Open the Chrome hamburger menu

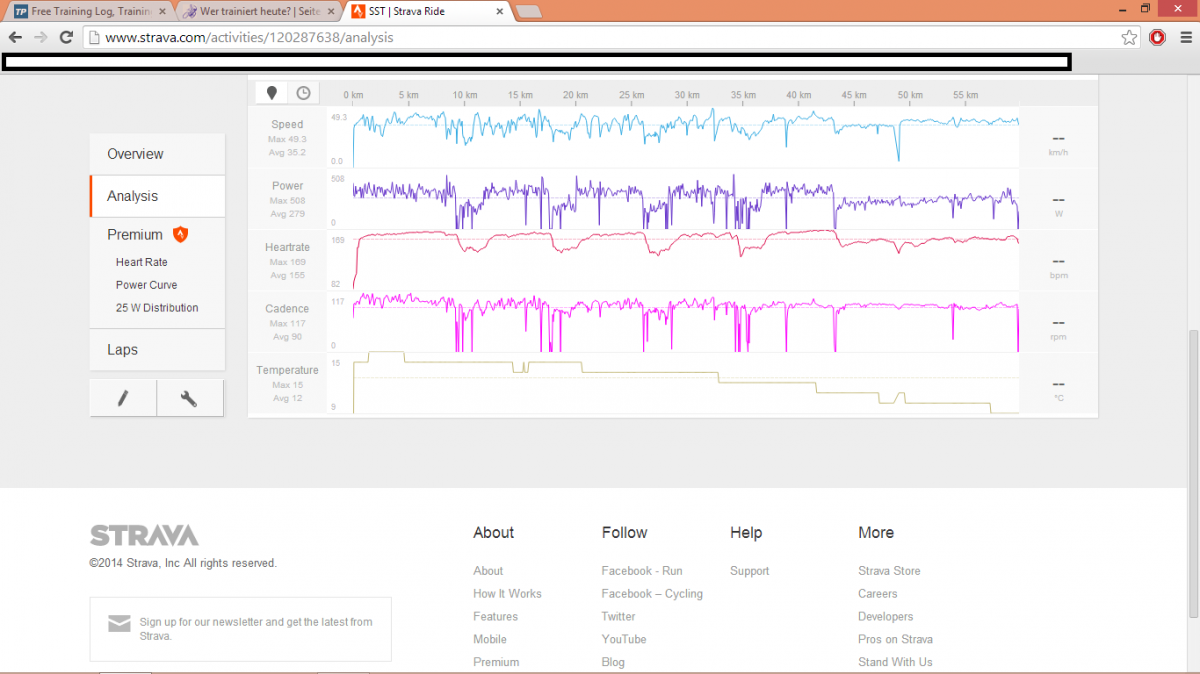click(x=1185, y=37)
